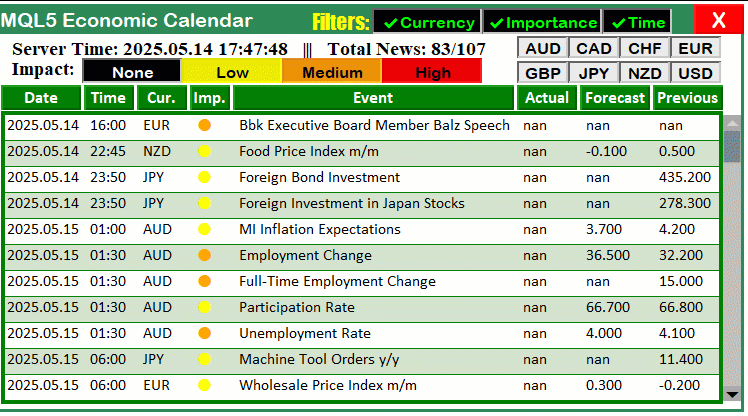Click the Event column header
748x416 pixels.
[x=373, y=98]
